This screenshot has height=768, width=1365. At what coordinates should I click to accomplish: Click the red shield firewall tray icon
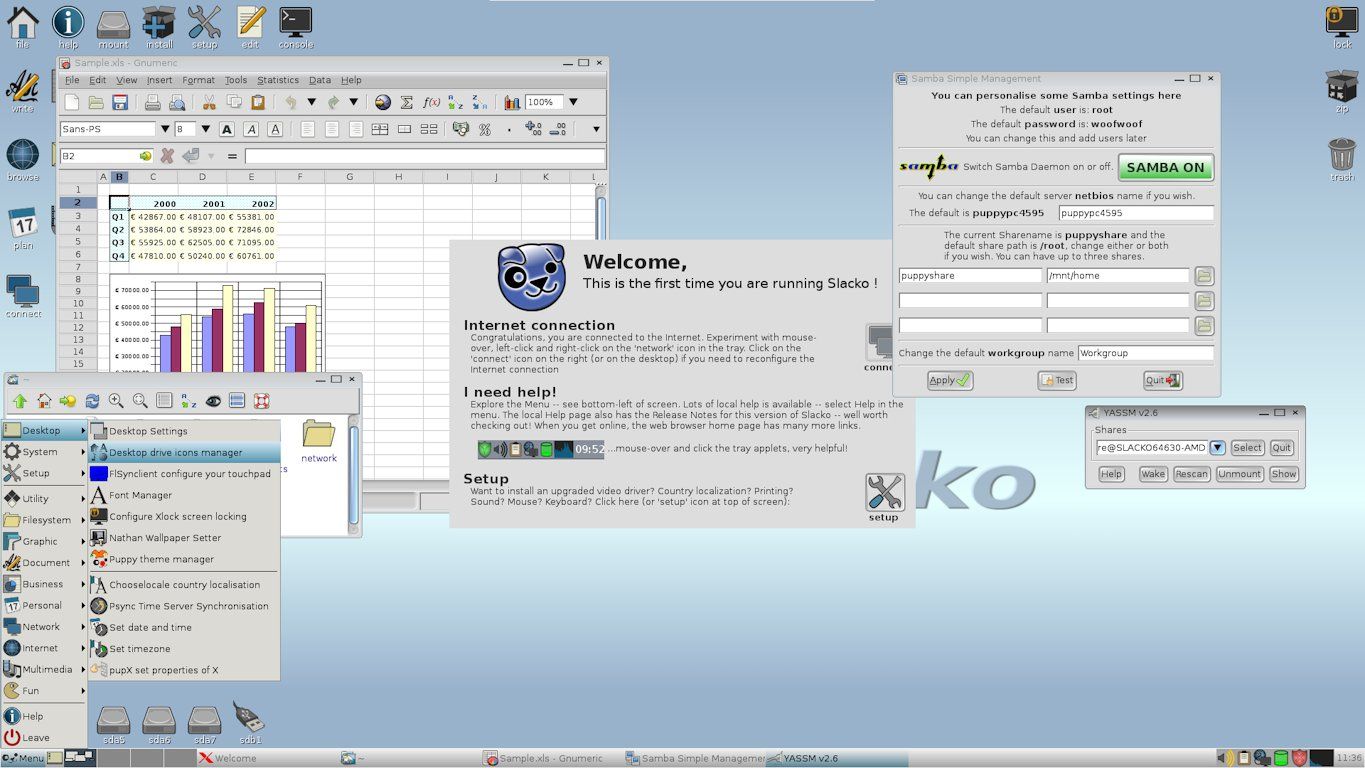(1298, 758)
